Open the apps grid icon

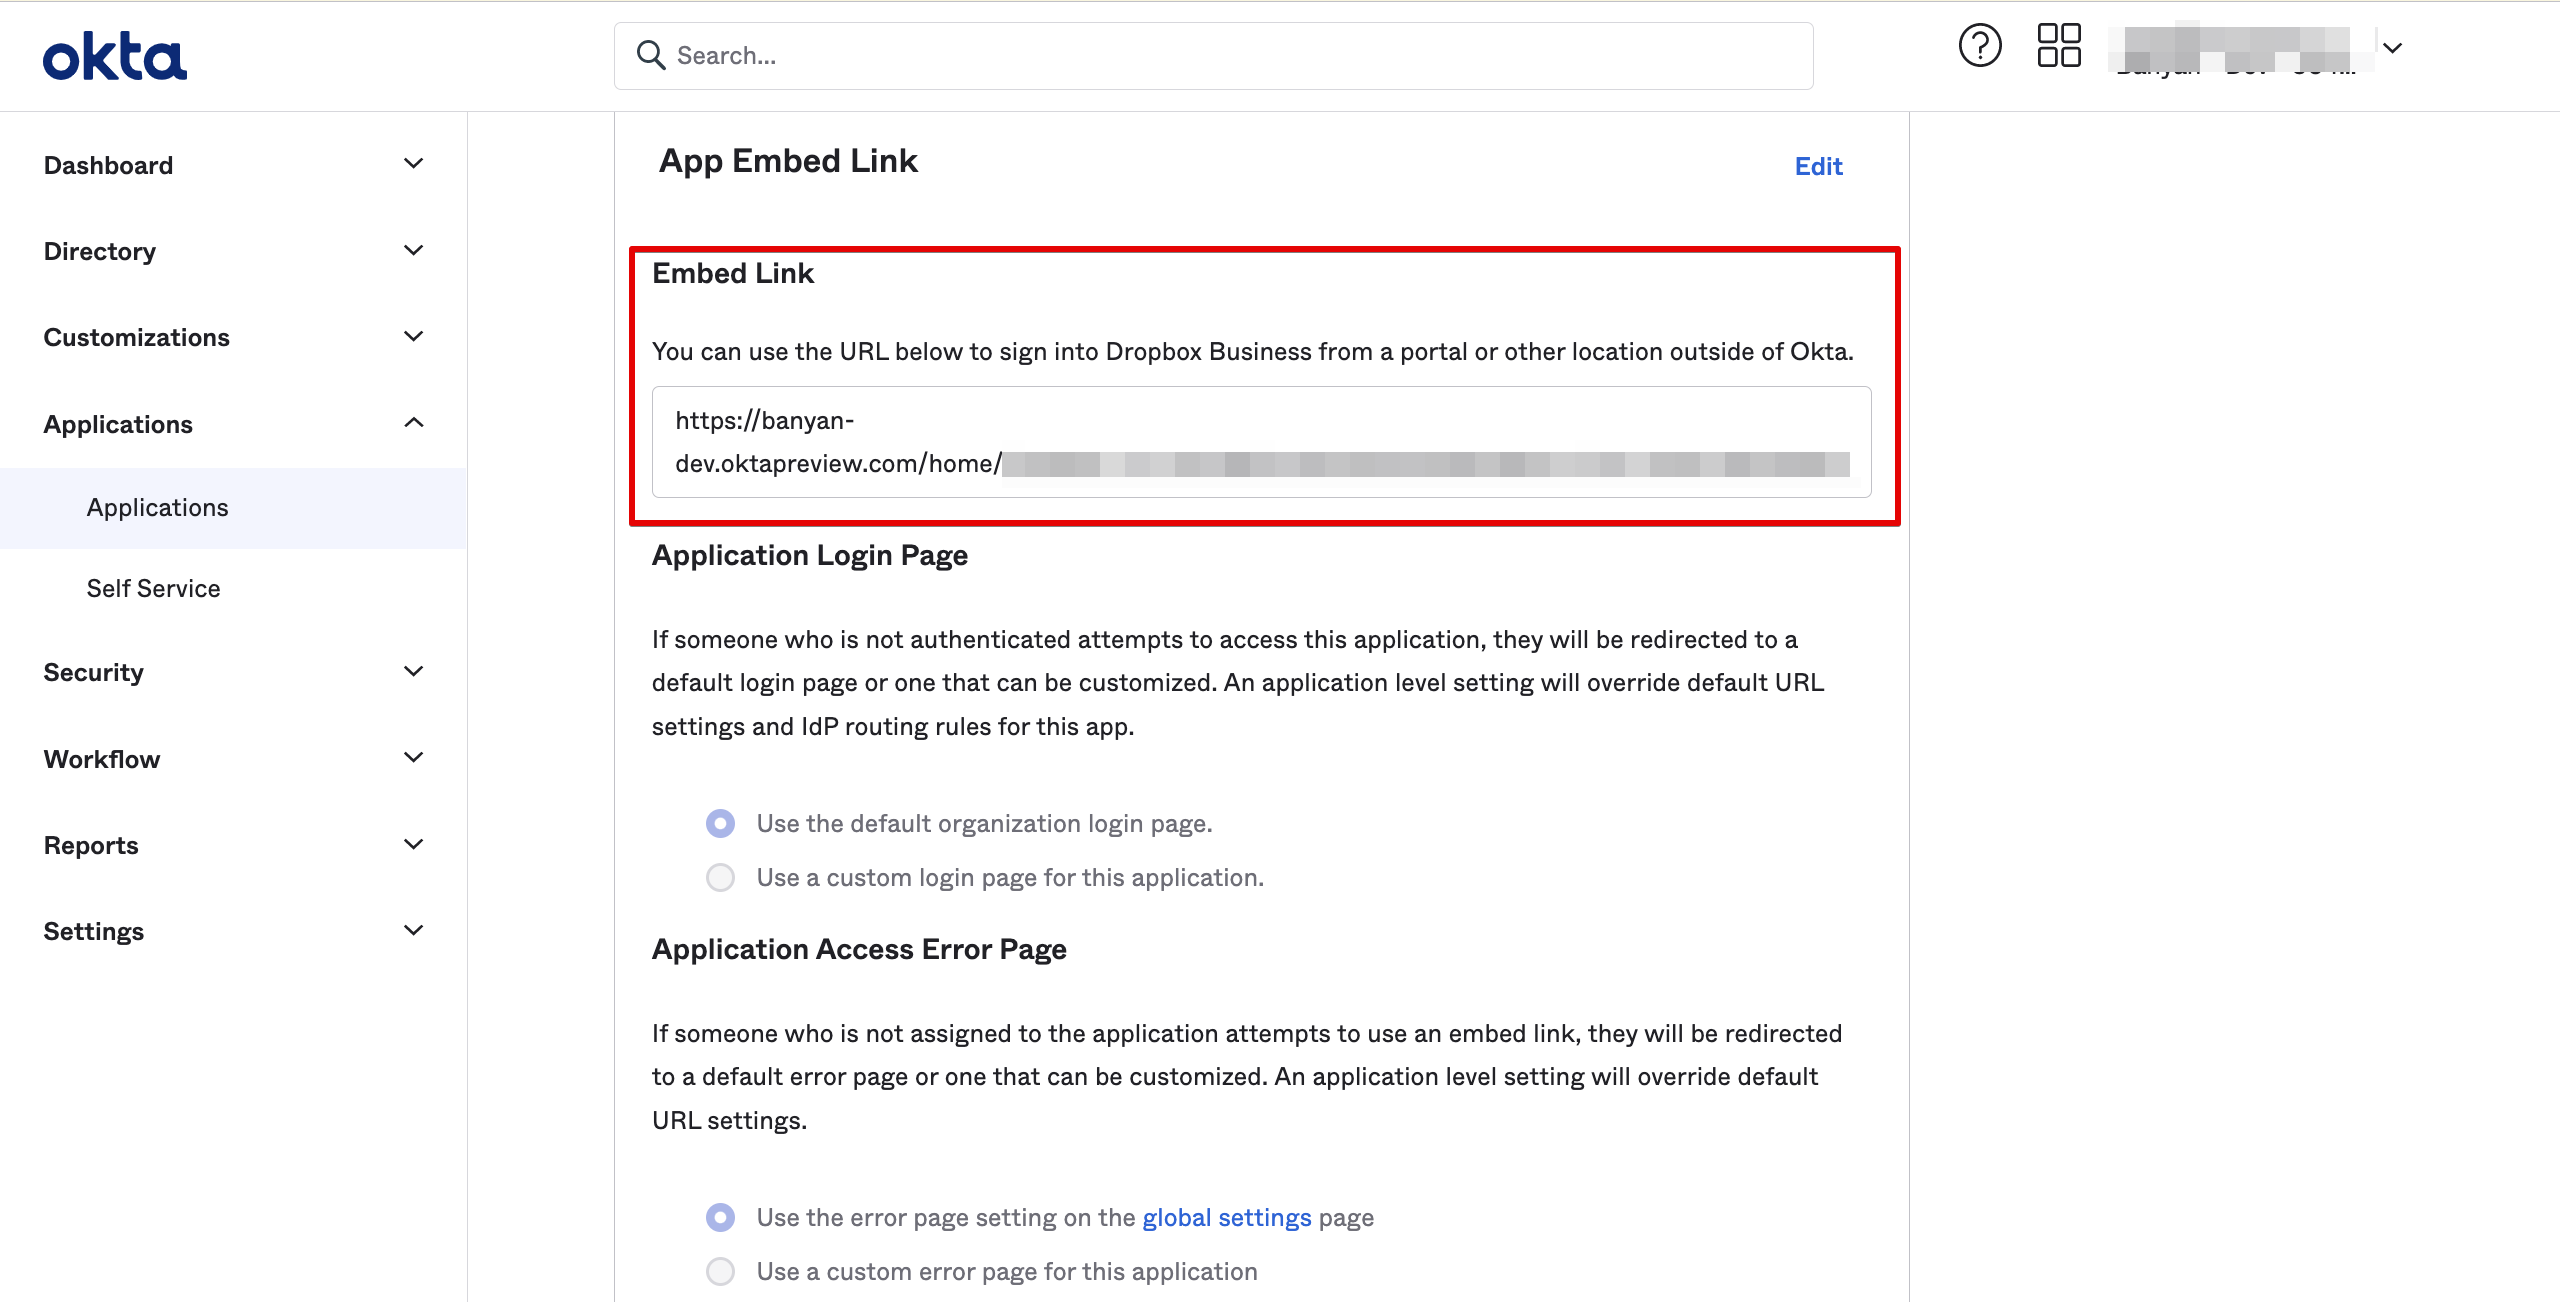pyautogui.click(x=2059, y=46)
